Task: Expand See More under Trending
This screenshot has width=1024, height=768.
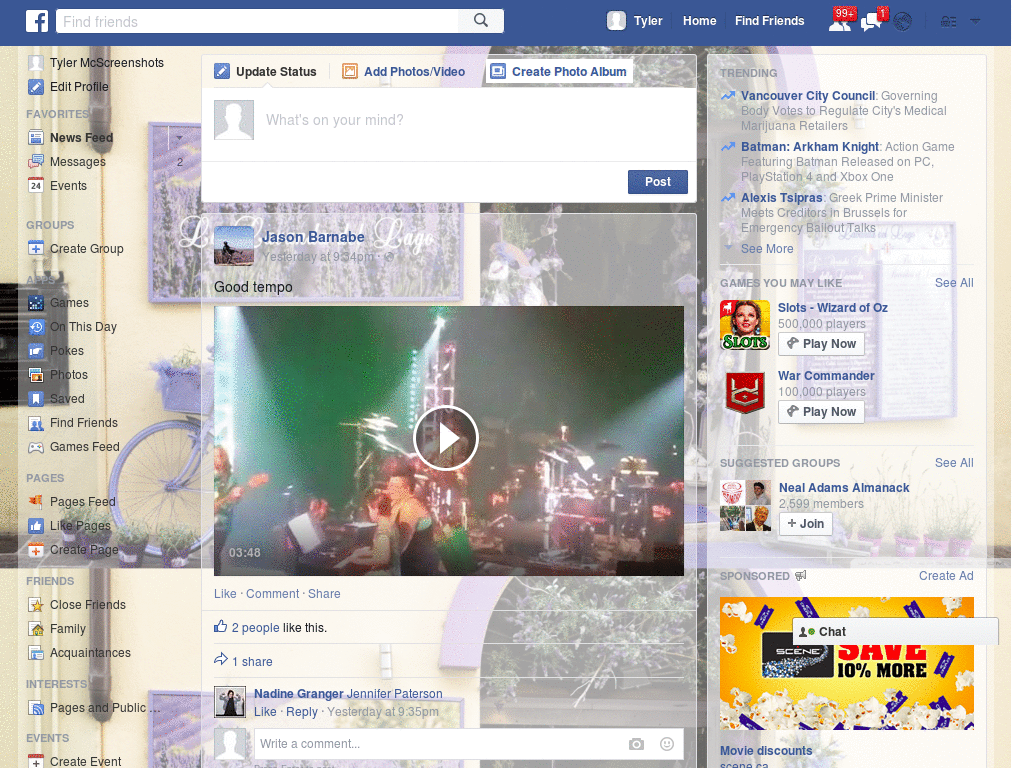Action: pos(767,249)
